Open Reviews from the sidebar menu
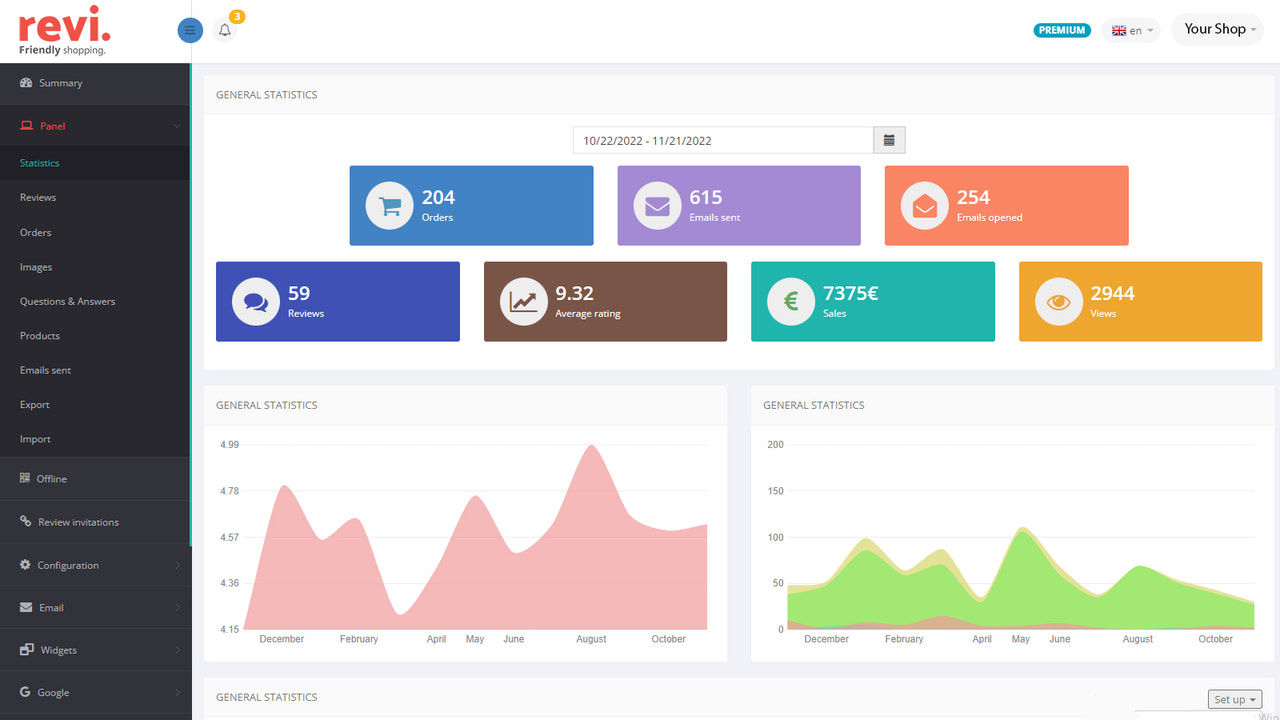Image resolution: width=1280 pixels, height=720 pixels. [x=37, y=197]
